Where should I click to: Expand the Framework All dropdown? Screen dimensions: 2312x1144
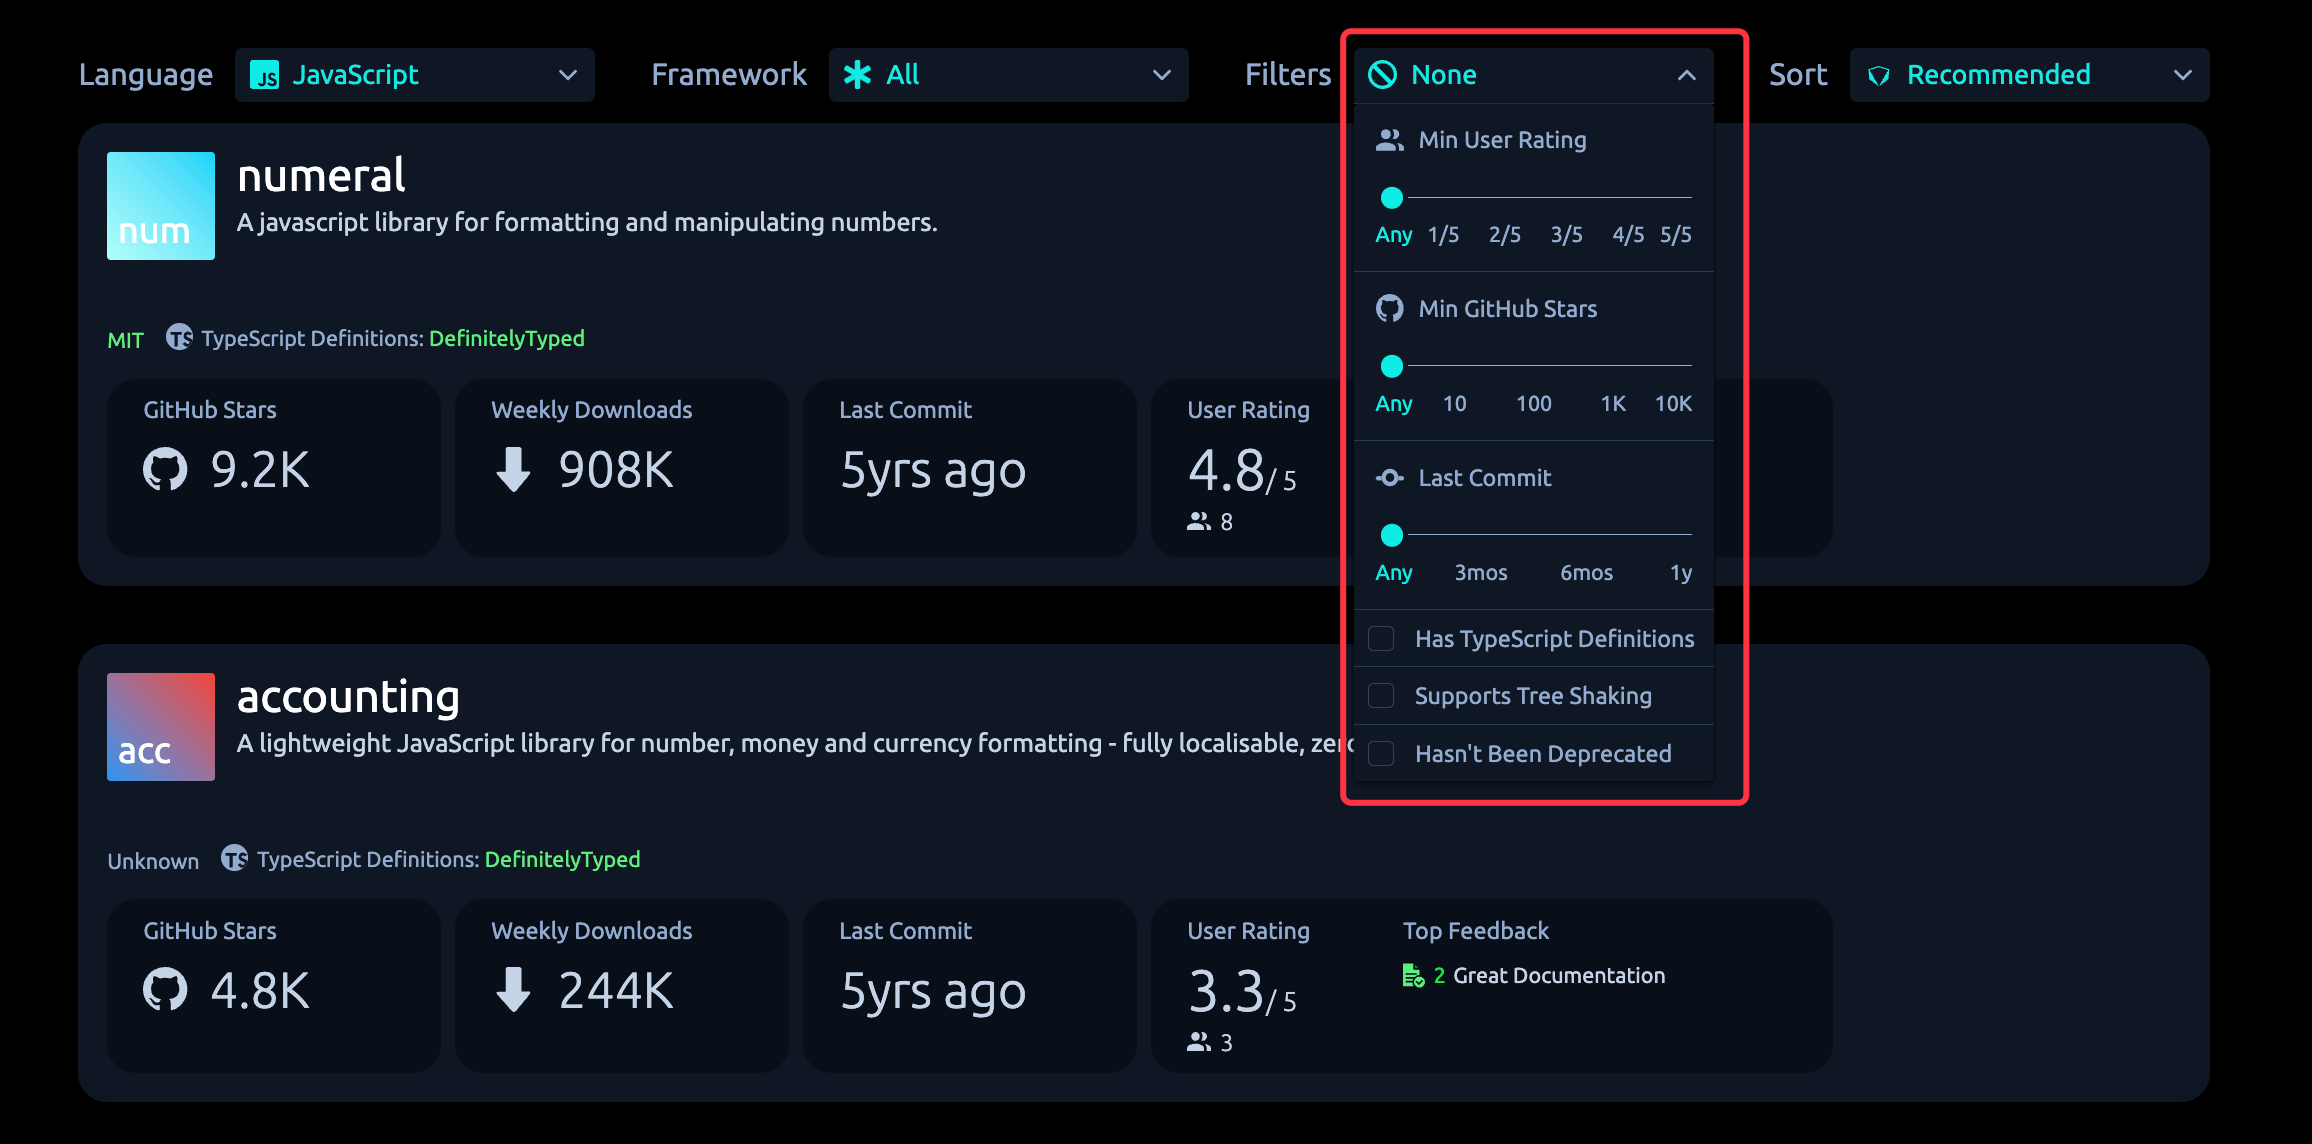[1008, 75]
